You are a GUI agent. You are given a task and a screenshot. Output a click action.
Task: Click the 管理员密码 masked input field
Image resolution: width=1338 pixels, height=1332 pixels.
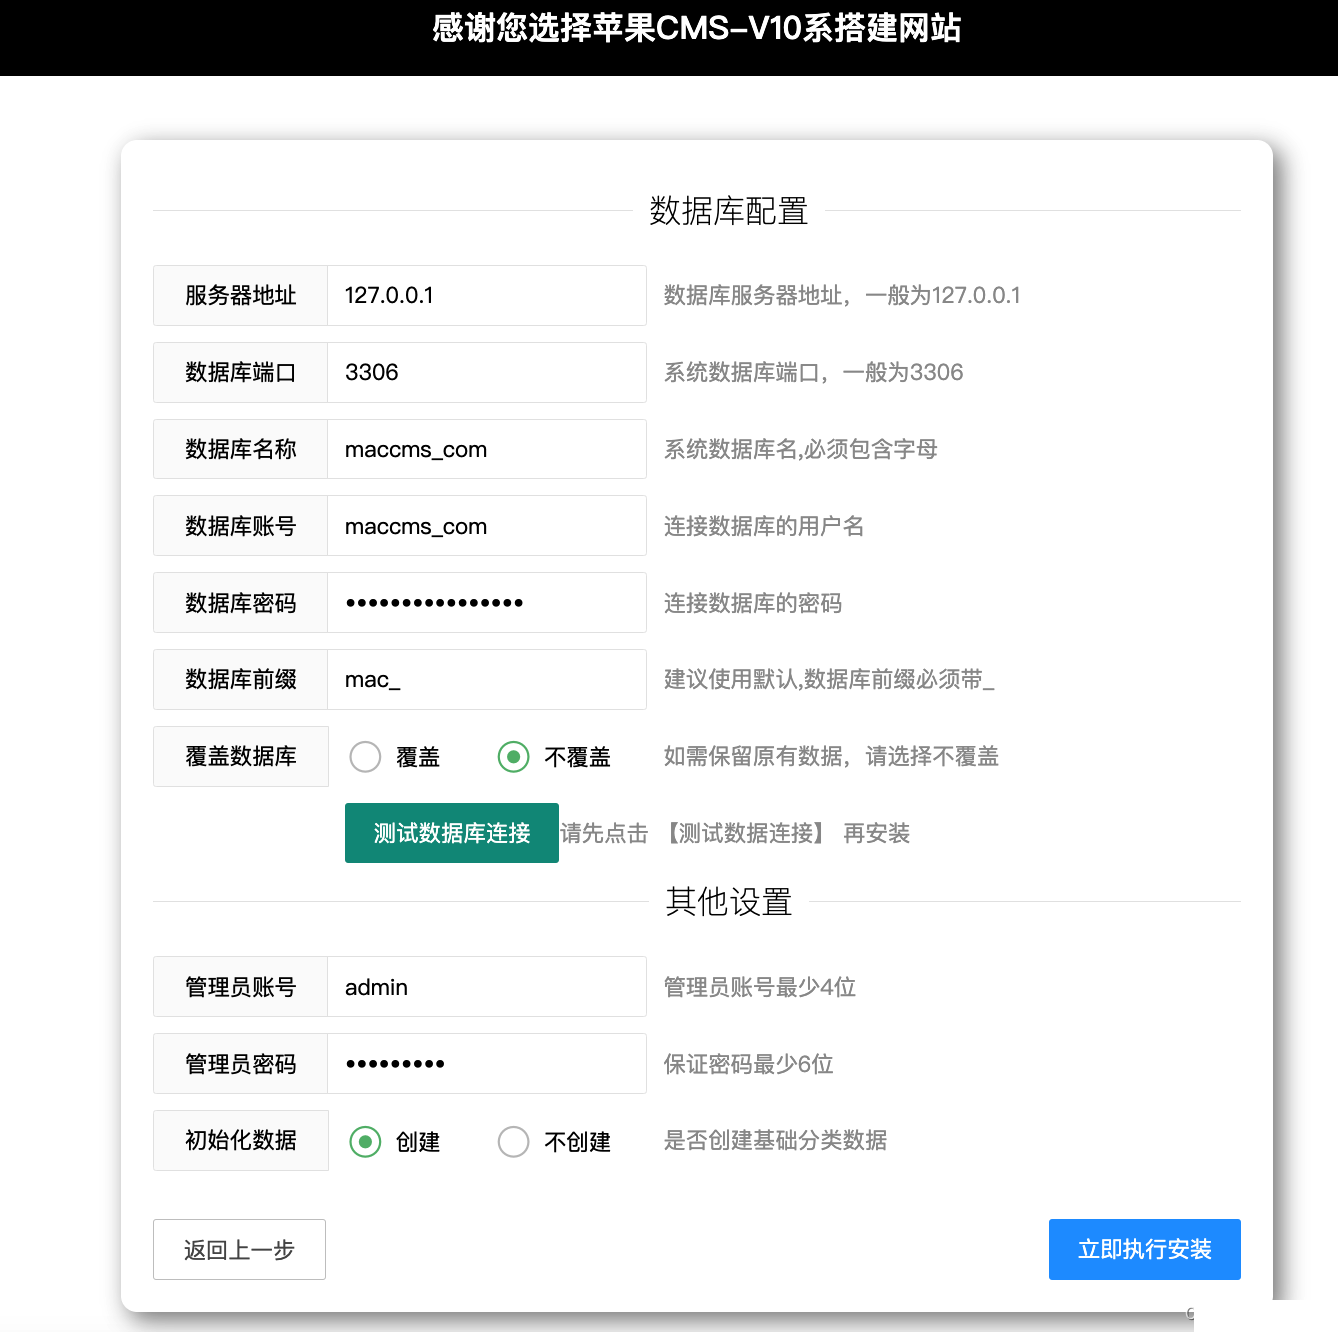(x=487, y=1063)
